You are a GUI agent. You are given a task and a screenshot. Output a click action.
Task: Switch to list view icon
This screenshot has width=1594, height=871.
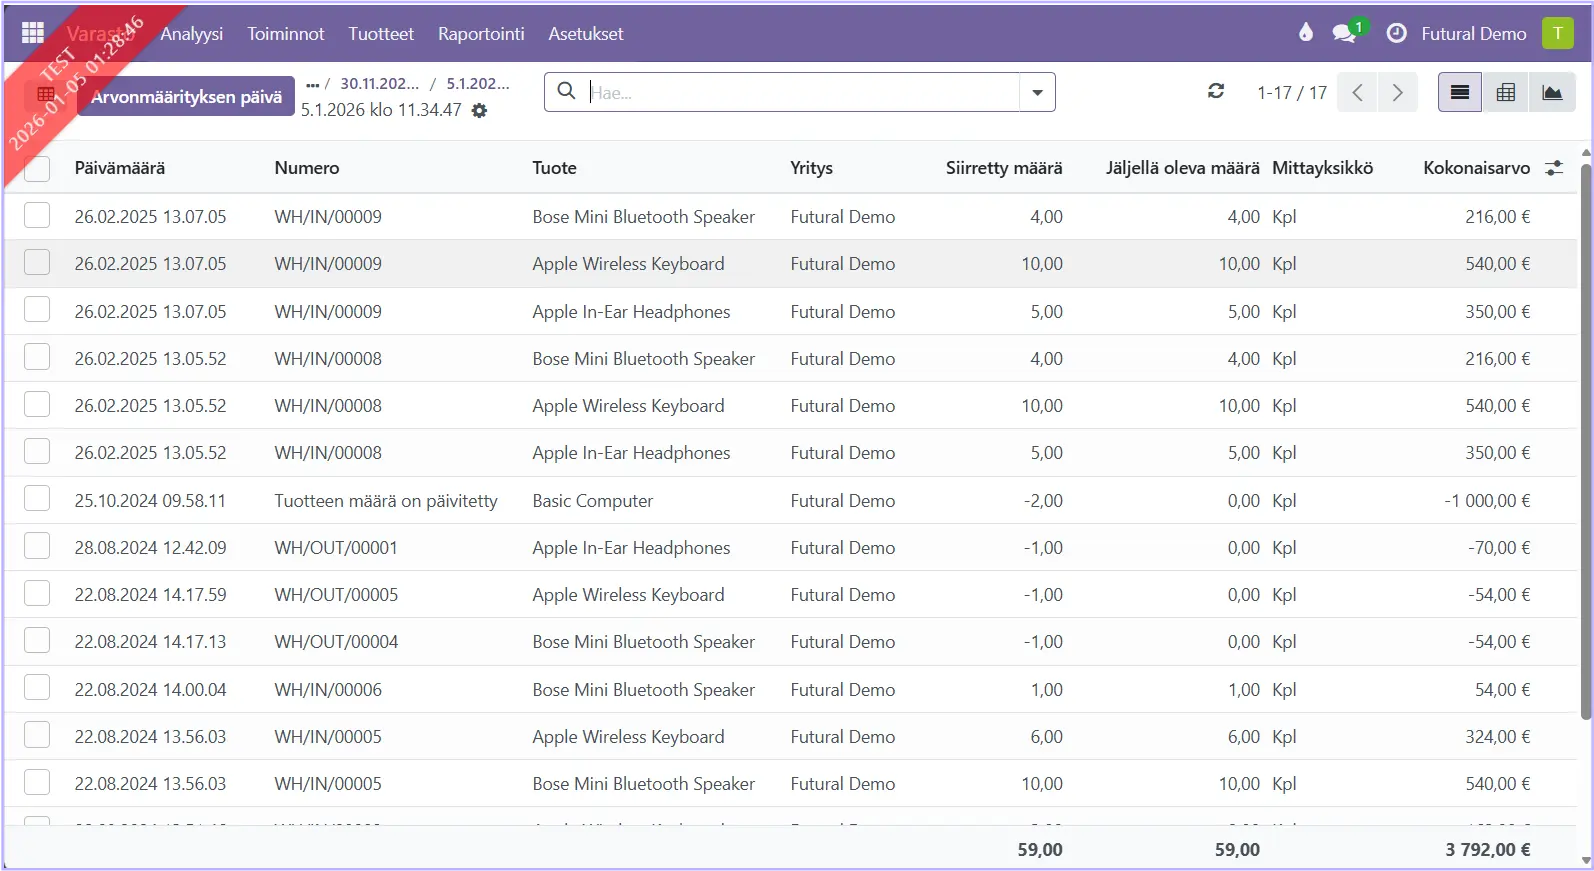1460,93
